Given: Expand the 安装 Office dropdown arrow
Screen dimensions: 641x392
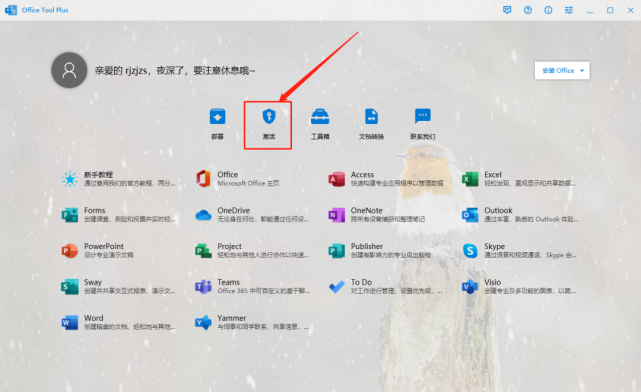Looking at the screenshot, I should (582, 71).
